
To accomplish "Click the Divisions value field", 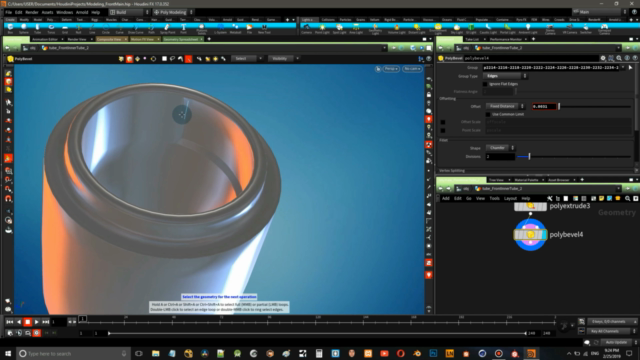I will 500,157.
